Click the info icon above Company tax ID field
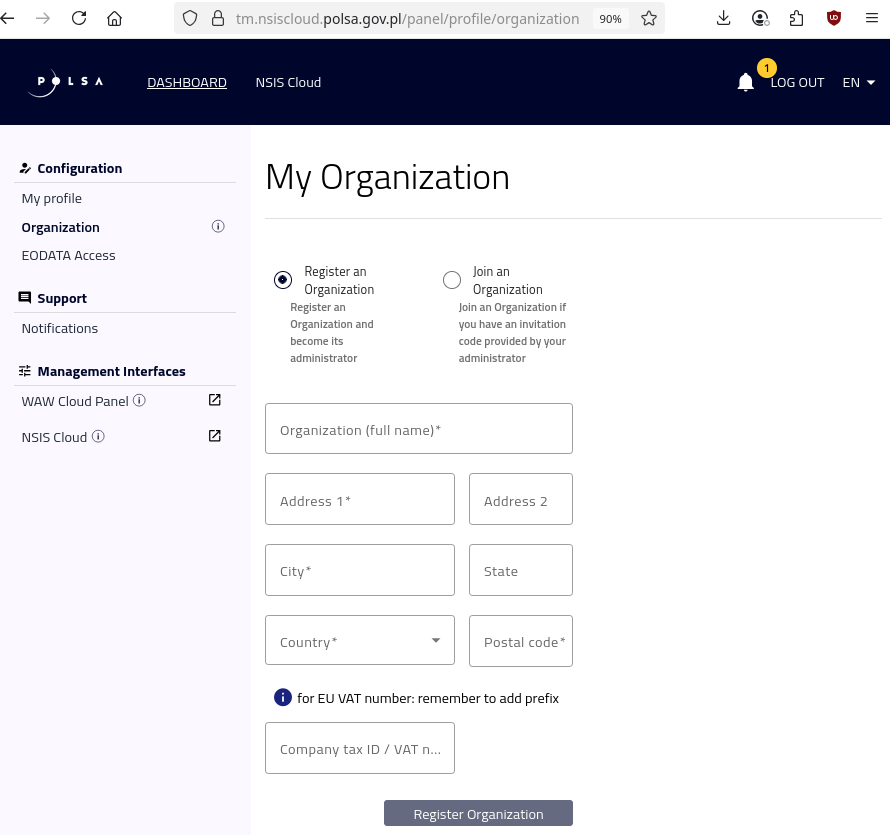This screenshot has height=835, width=890. (283, 697)
